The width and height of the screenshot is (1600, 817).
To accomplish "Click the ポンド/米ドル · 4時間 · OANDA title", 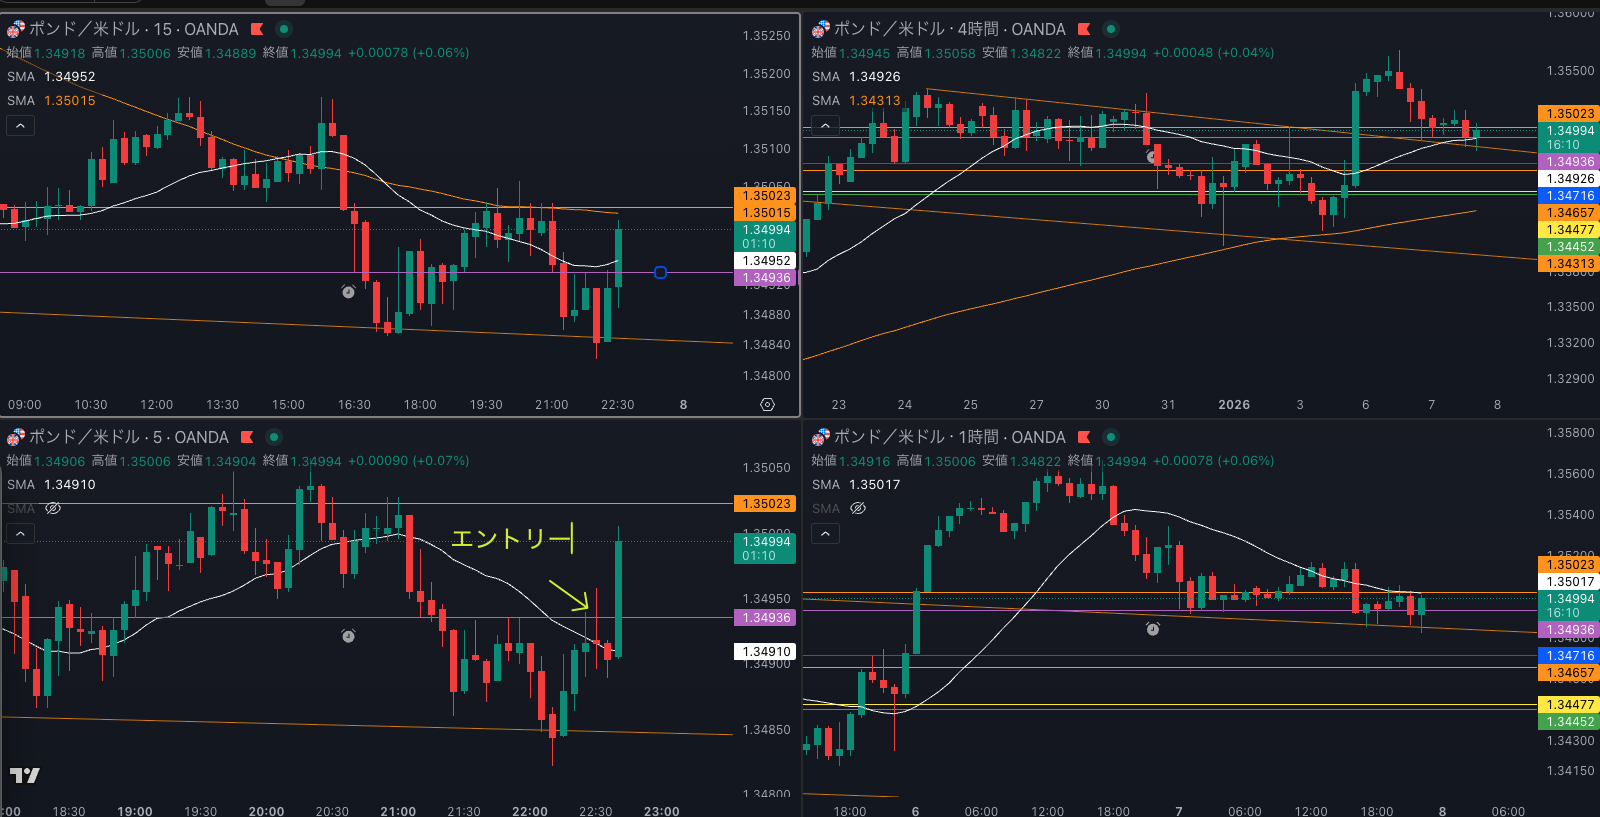I will click(948, 30).
